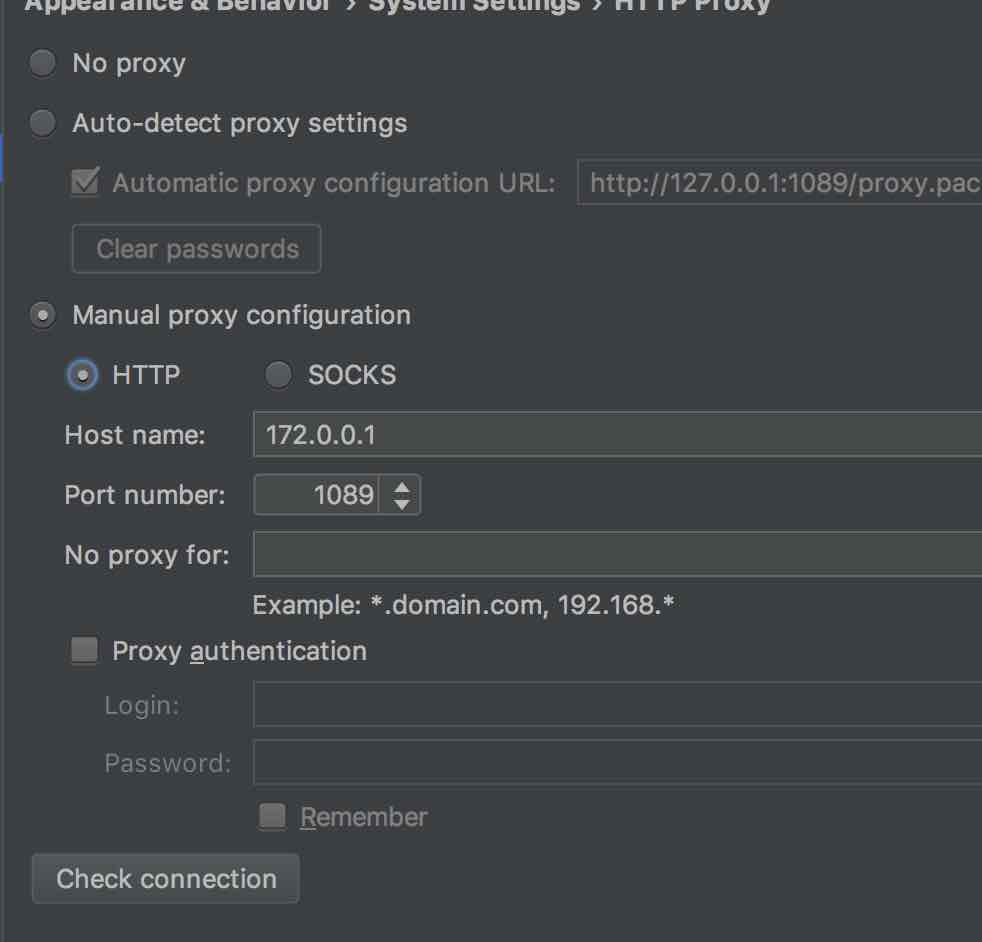Select the No proxy radio option
The image size is (982, 942).
(x=43, y=63)
